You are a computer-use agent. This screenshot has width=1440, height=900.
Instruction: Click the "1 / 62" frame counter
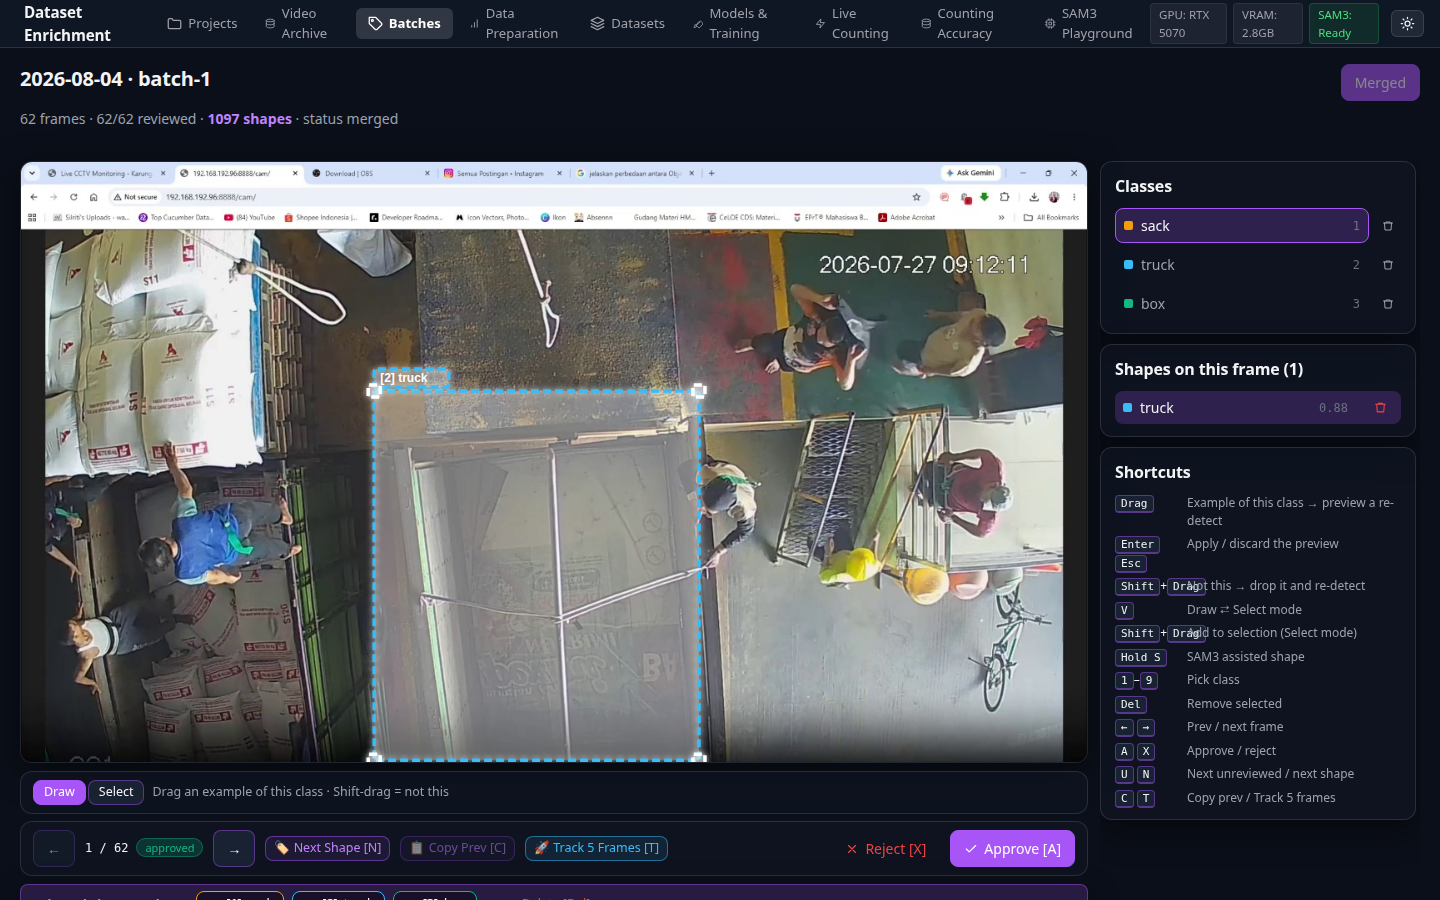click(x=107, y=848)
